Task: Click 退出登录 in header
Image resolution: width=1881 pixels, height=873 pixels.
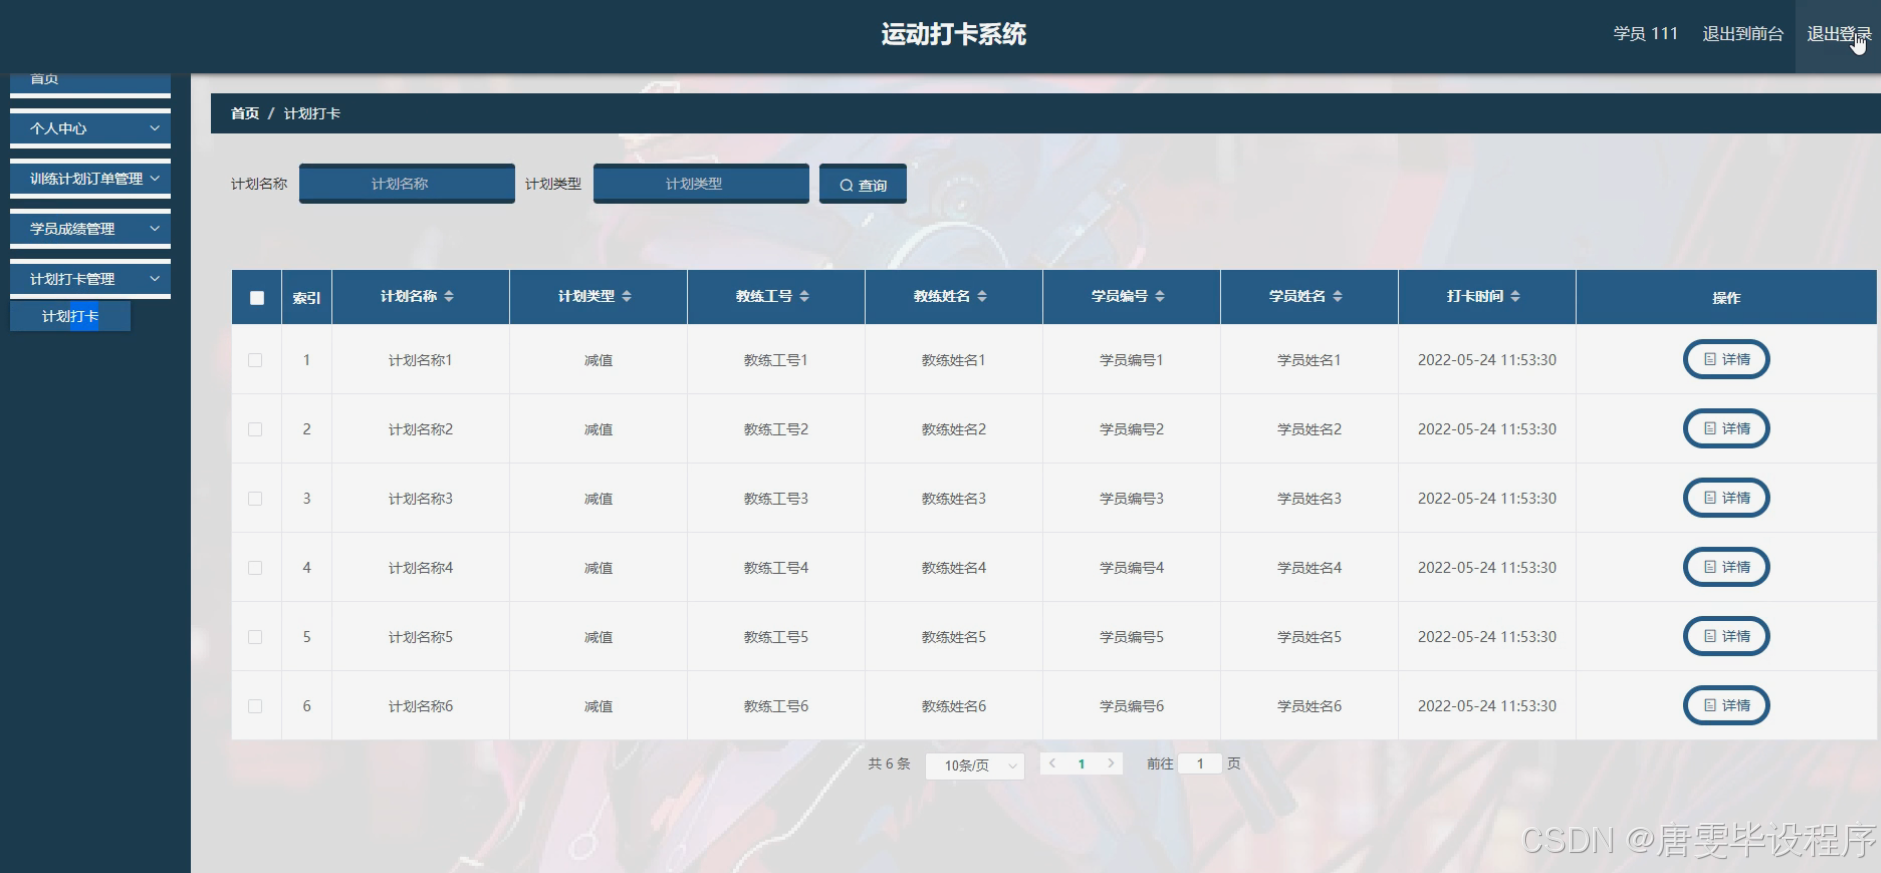Action: coord(1838,34)
